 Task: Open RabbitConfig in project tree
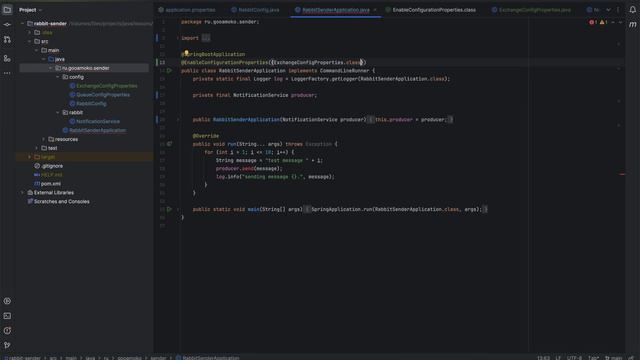pos(91,104)
